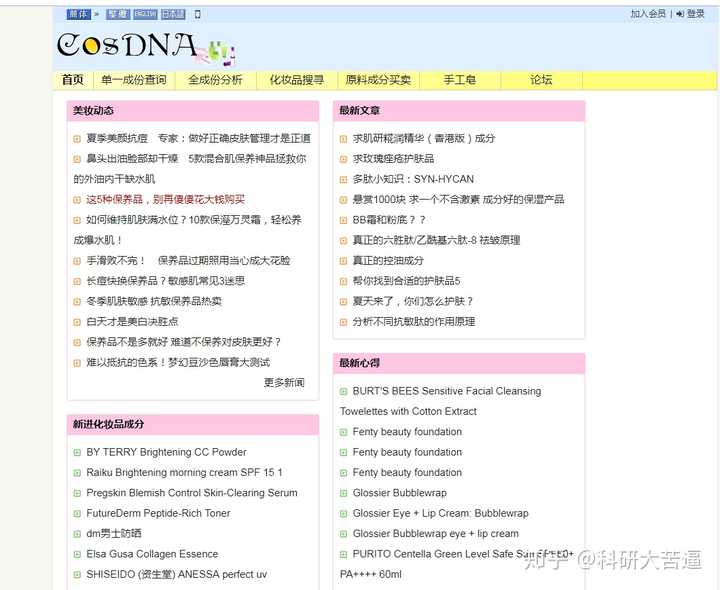Open the 手工皂 menu item
This screenshot has width=720, height=590.
460,80
